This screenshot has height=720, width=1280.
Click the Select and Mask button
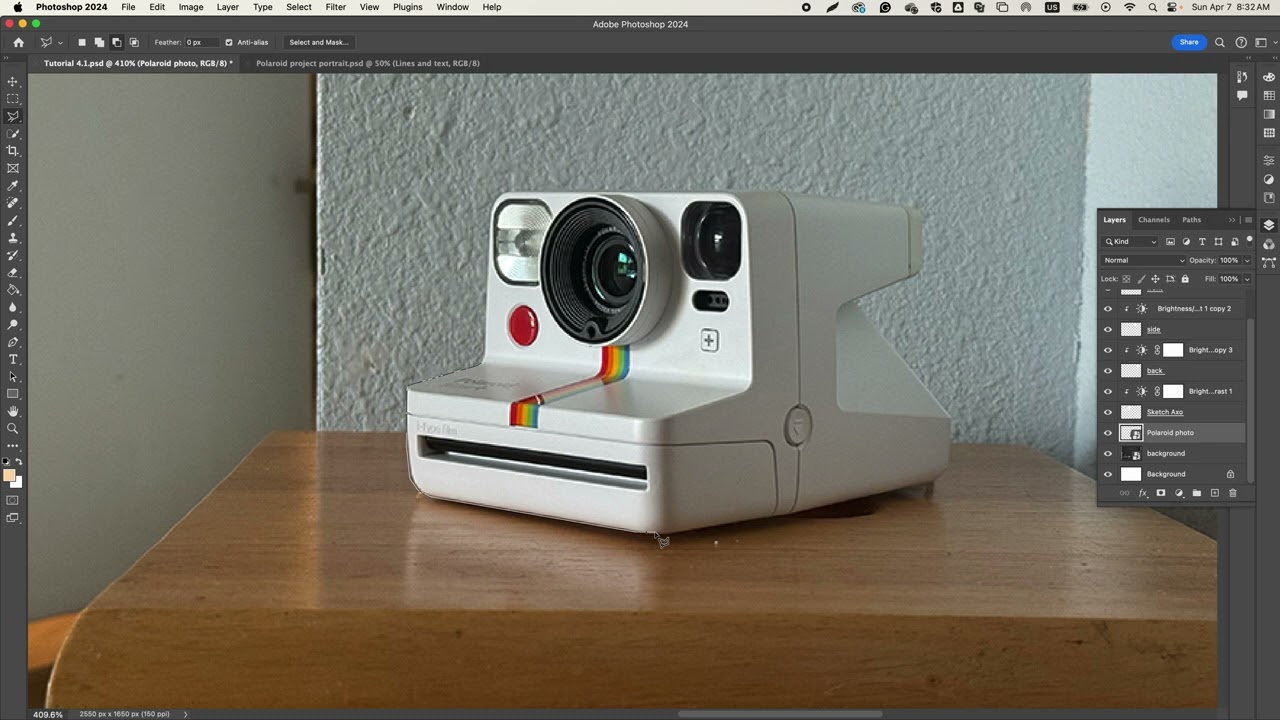point(318,42)
